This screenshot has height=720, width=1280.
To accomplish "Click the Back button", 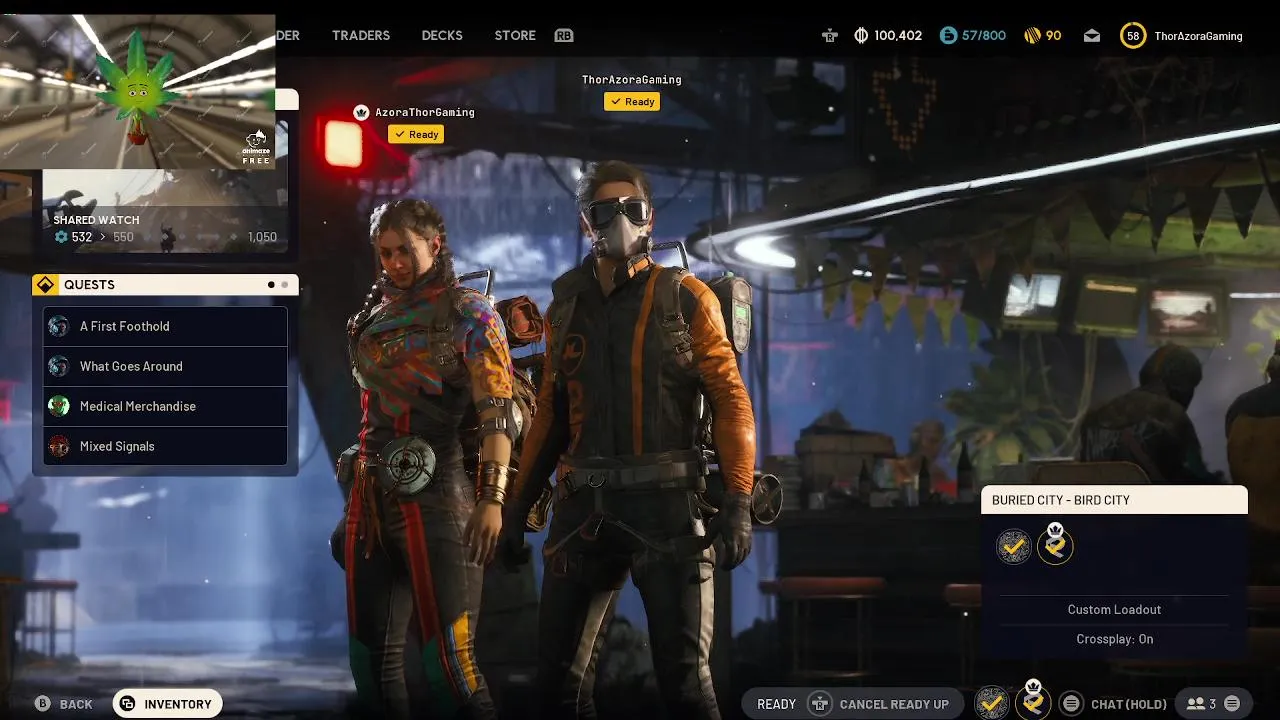I will point(65,704).
